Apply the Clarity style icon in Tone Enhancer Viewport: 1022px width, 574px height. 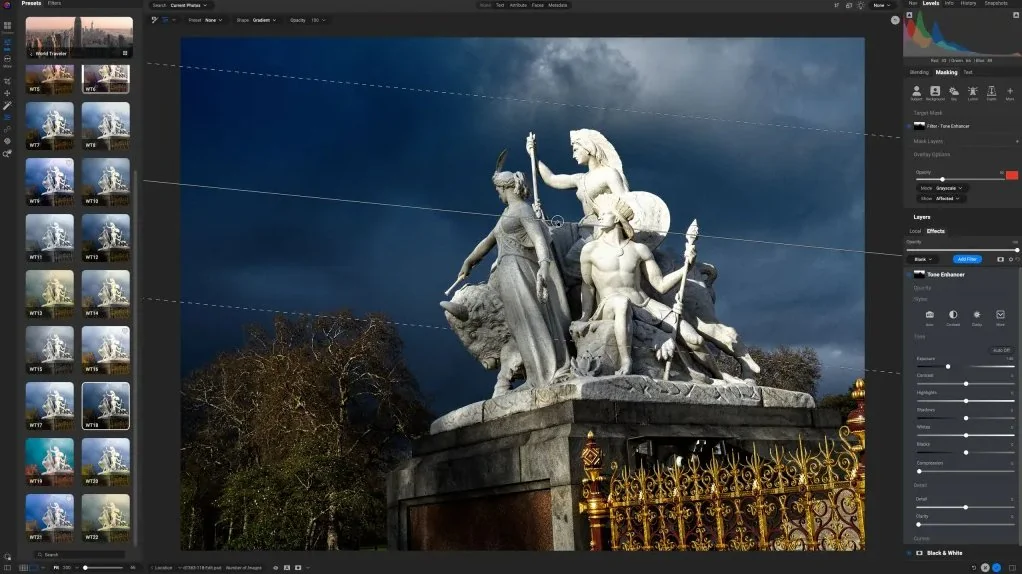pos(976,316)
